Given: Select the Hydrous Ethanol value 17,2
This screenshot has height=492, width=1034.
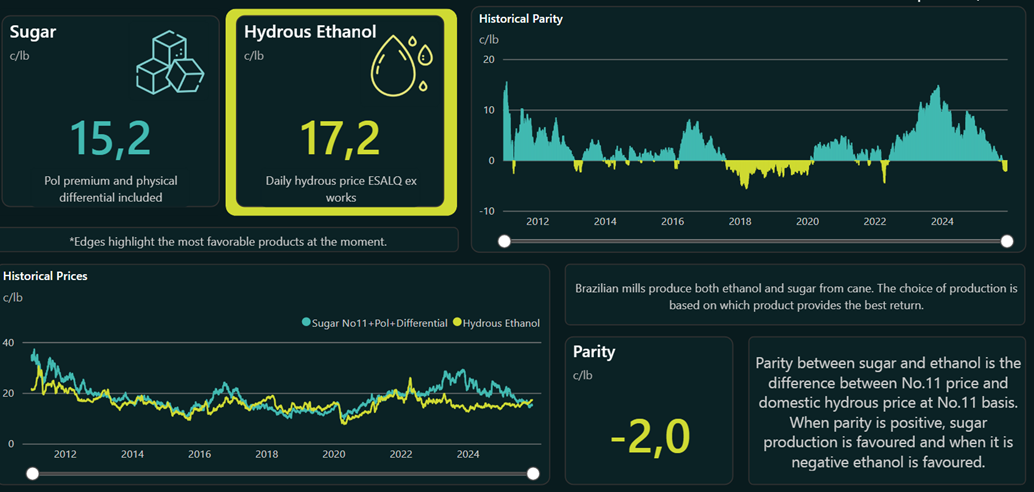Looking at the screenshot, I should pos(340,138).
